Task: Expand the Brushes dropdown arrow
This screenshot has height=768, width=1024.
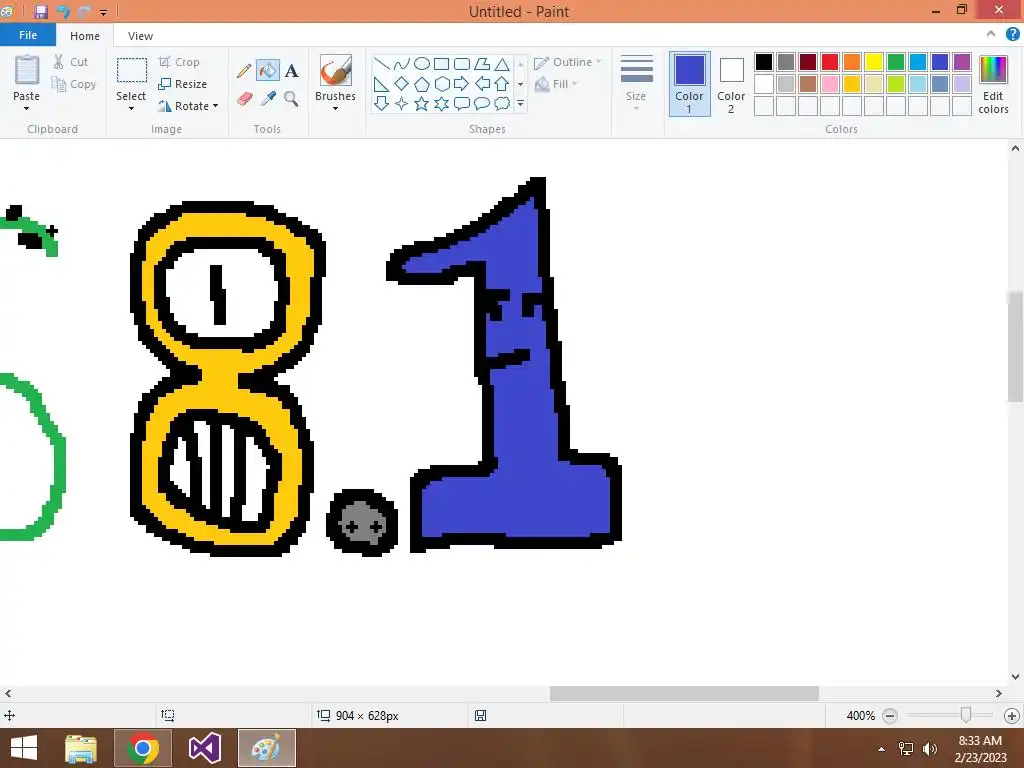Action: tap(336, 108)
